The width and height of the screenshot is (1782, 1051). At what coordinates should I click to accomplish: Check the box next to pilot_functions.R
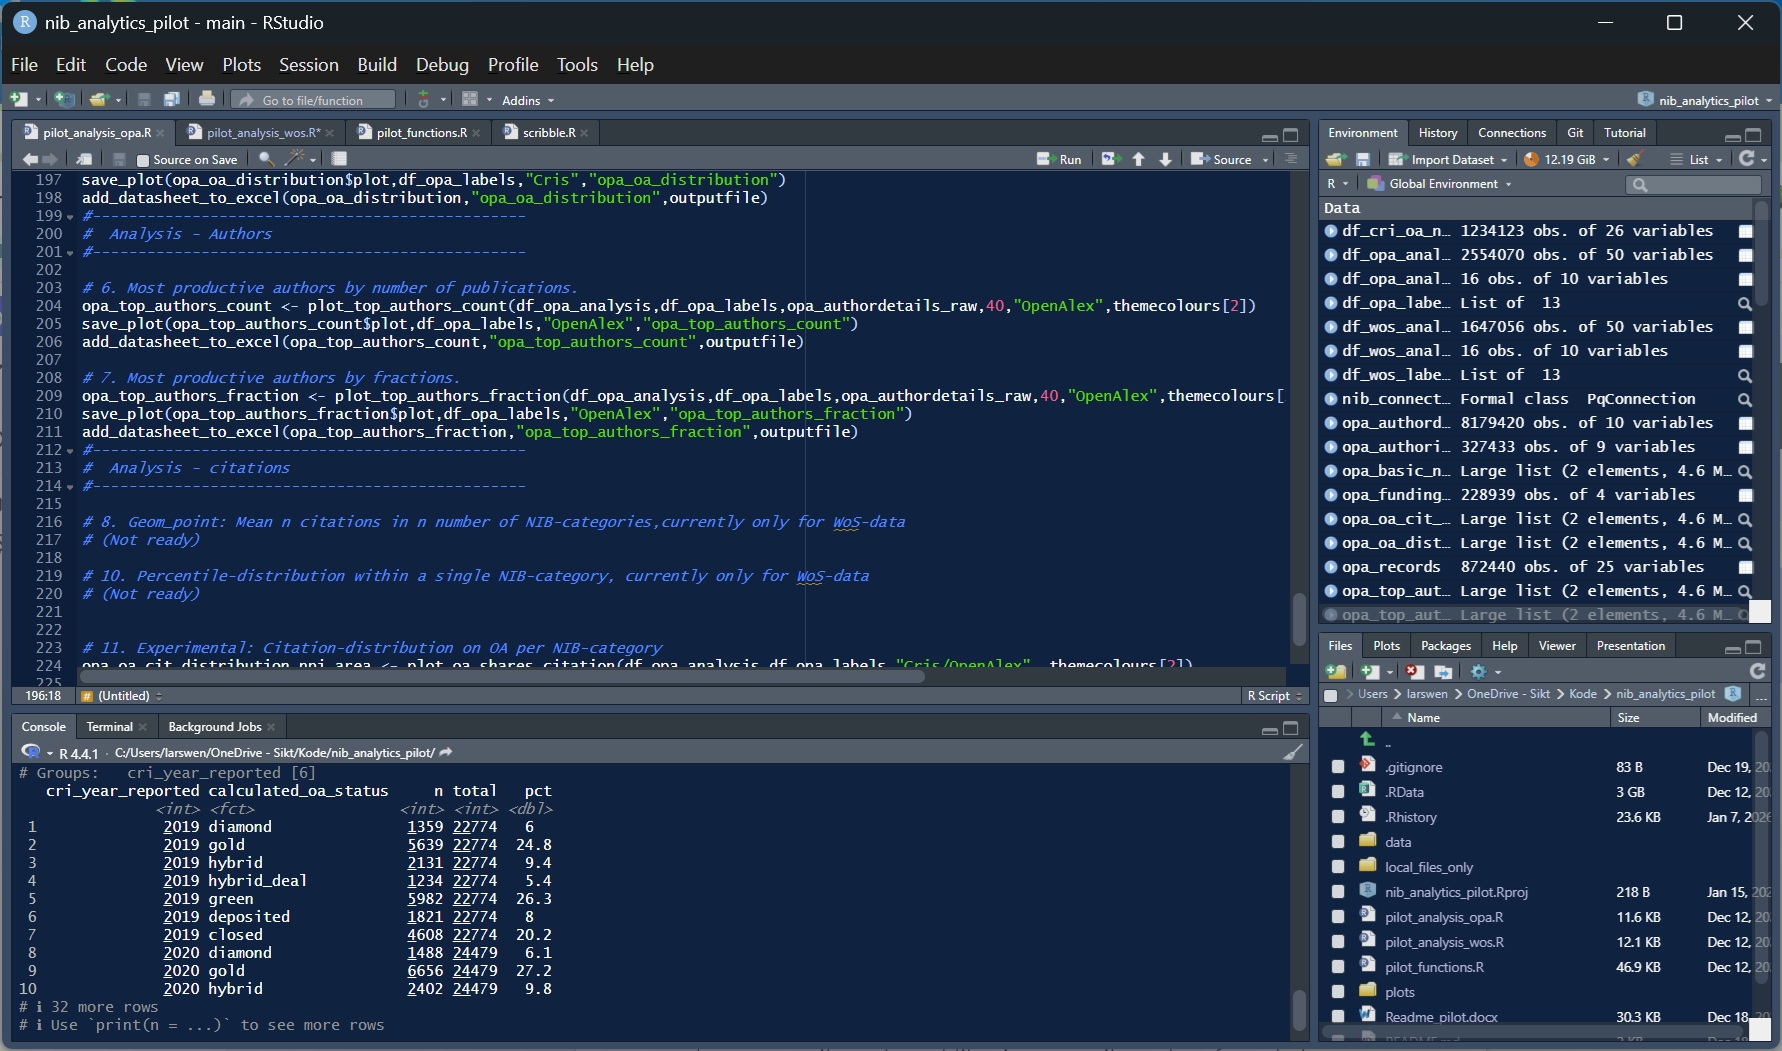1338,967
